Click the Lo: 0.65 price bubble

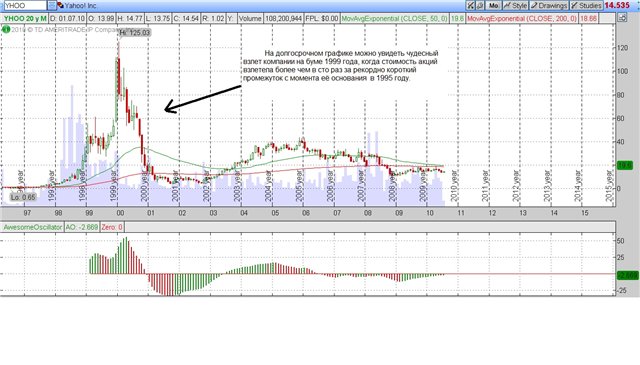[23, 197]
